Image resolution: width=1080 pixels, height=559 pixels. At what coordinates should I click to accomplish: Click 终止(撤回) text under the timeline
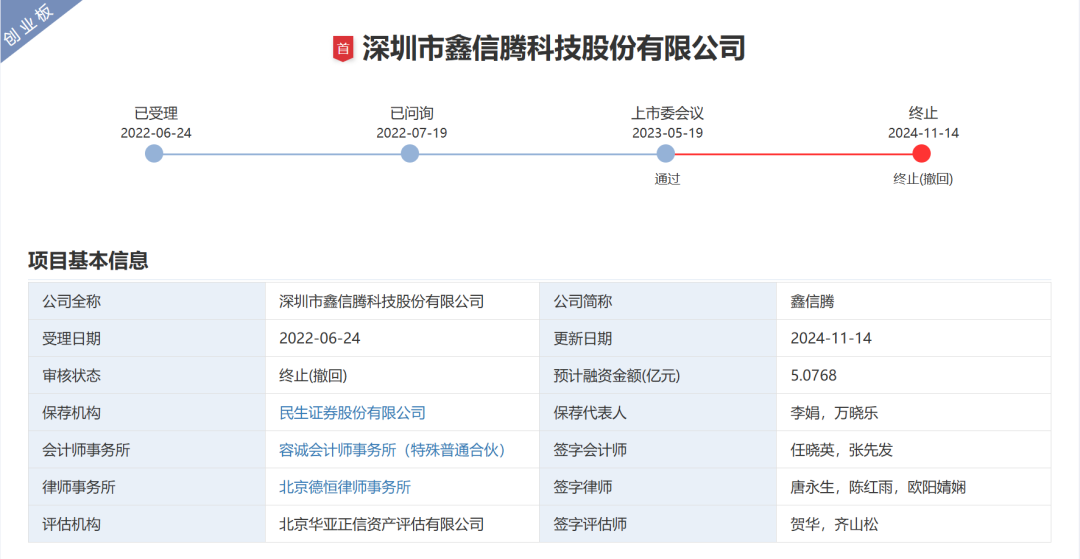point(923,179)
